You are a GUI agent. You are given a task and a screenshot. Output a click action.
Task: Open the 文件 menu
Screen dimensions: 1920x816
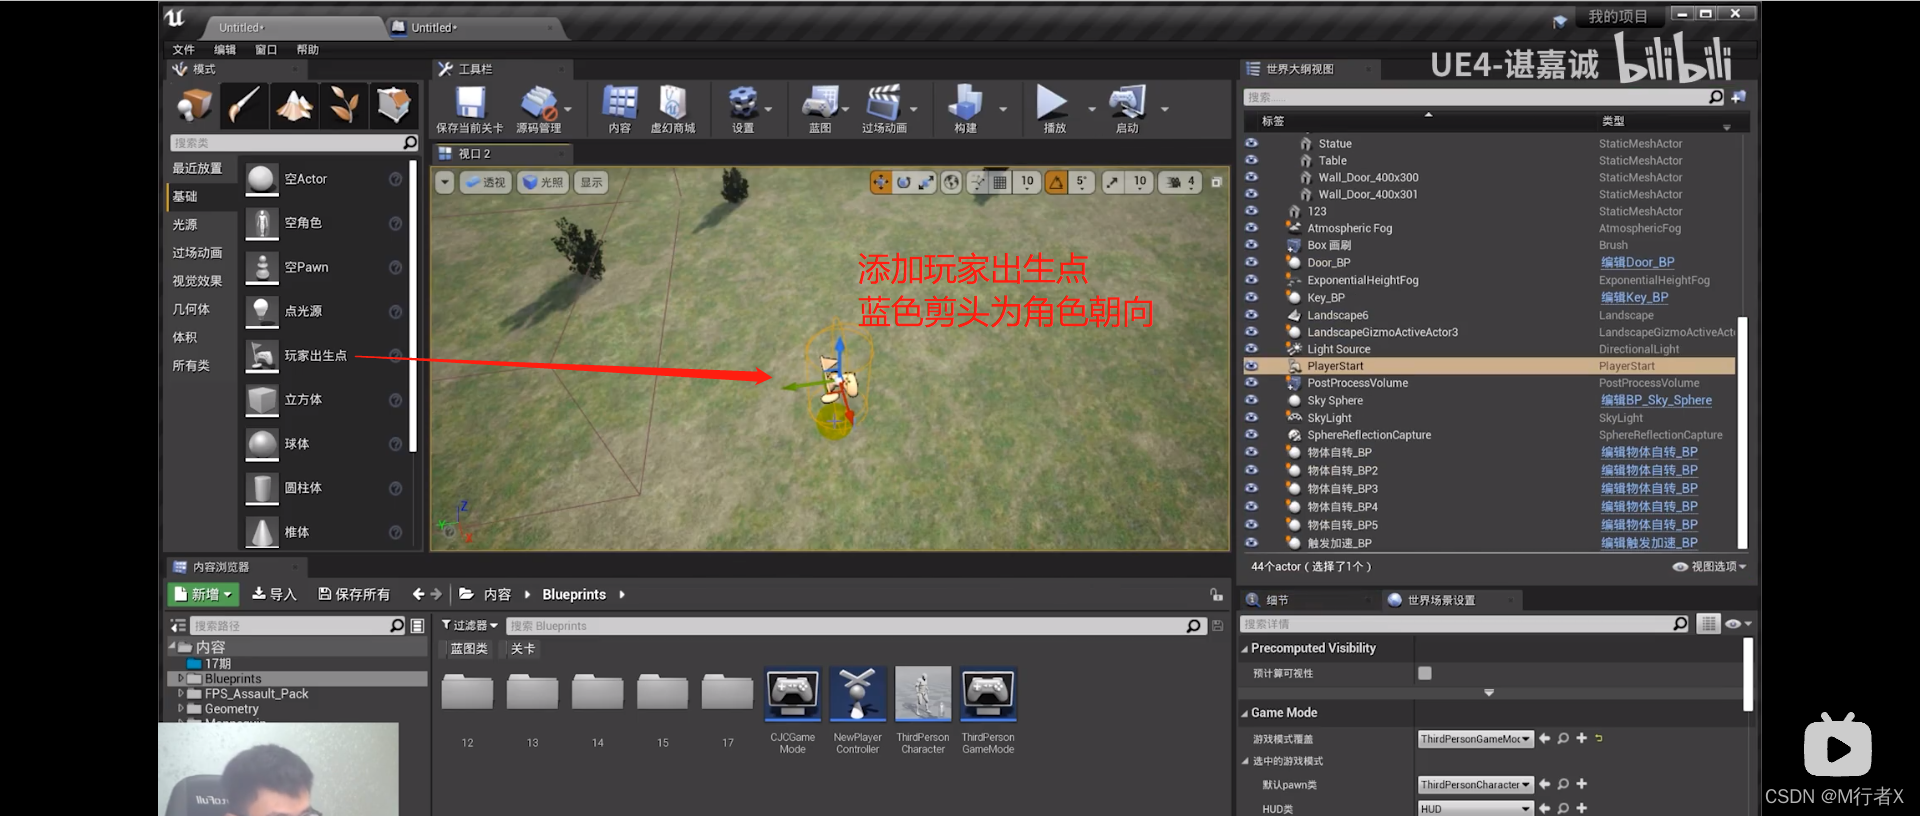[x=183, y=50]
